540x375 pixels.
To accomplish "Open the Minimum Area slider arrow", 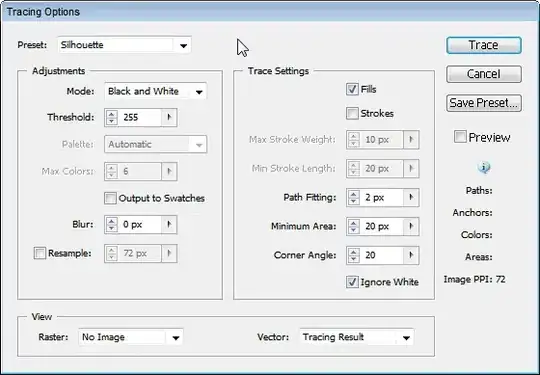I will click(411, 226).
